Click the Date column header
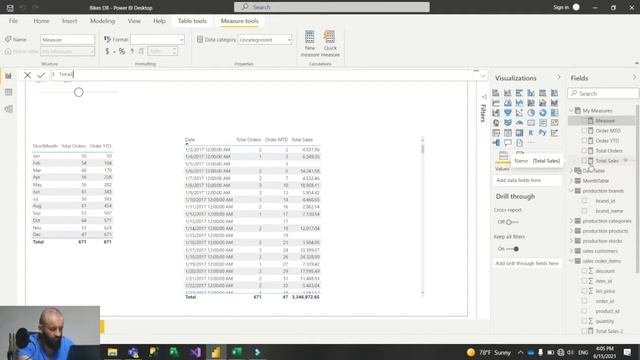The image size is (640, 360). 190,140
